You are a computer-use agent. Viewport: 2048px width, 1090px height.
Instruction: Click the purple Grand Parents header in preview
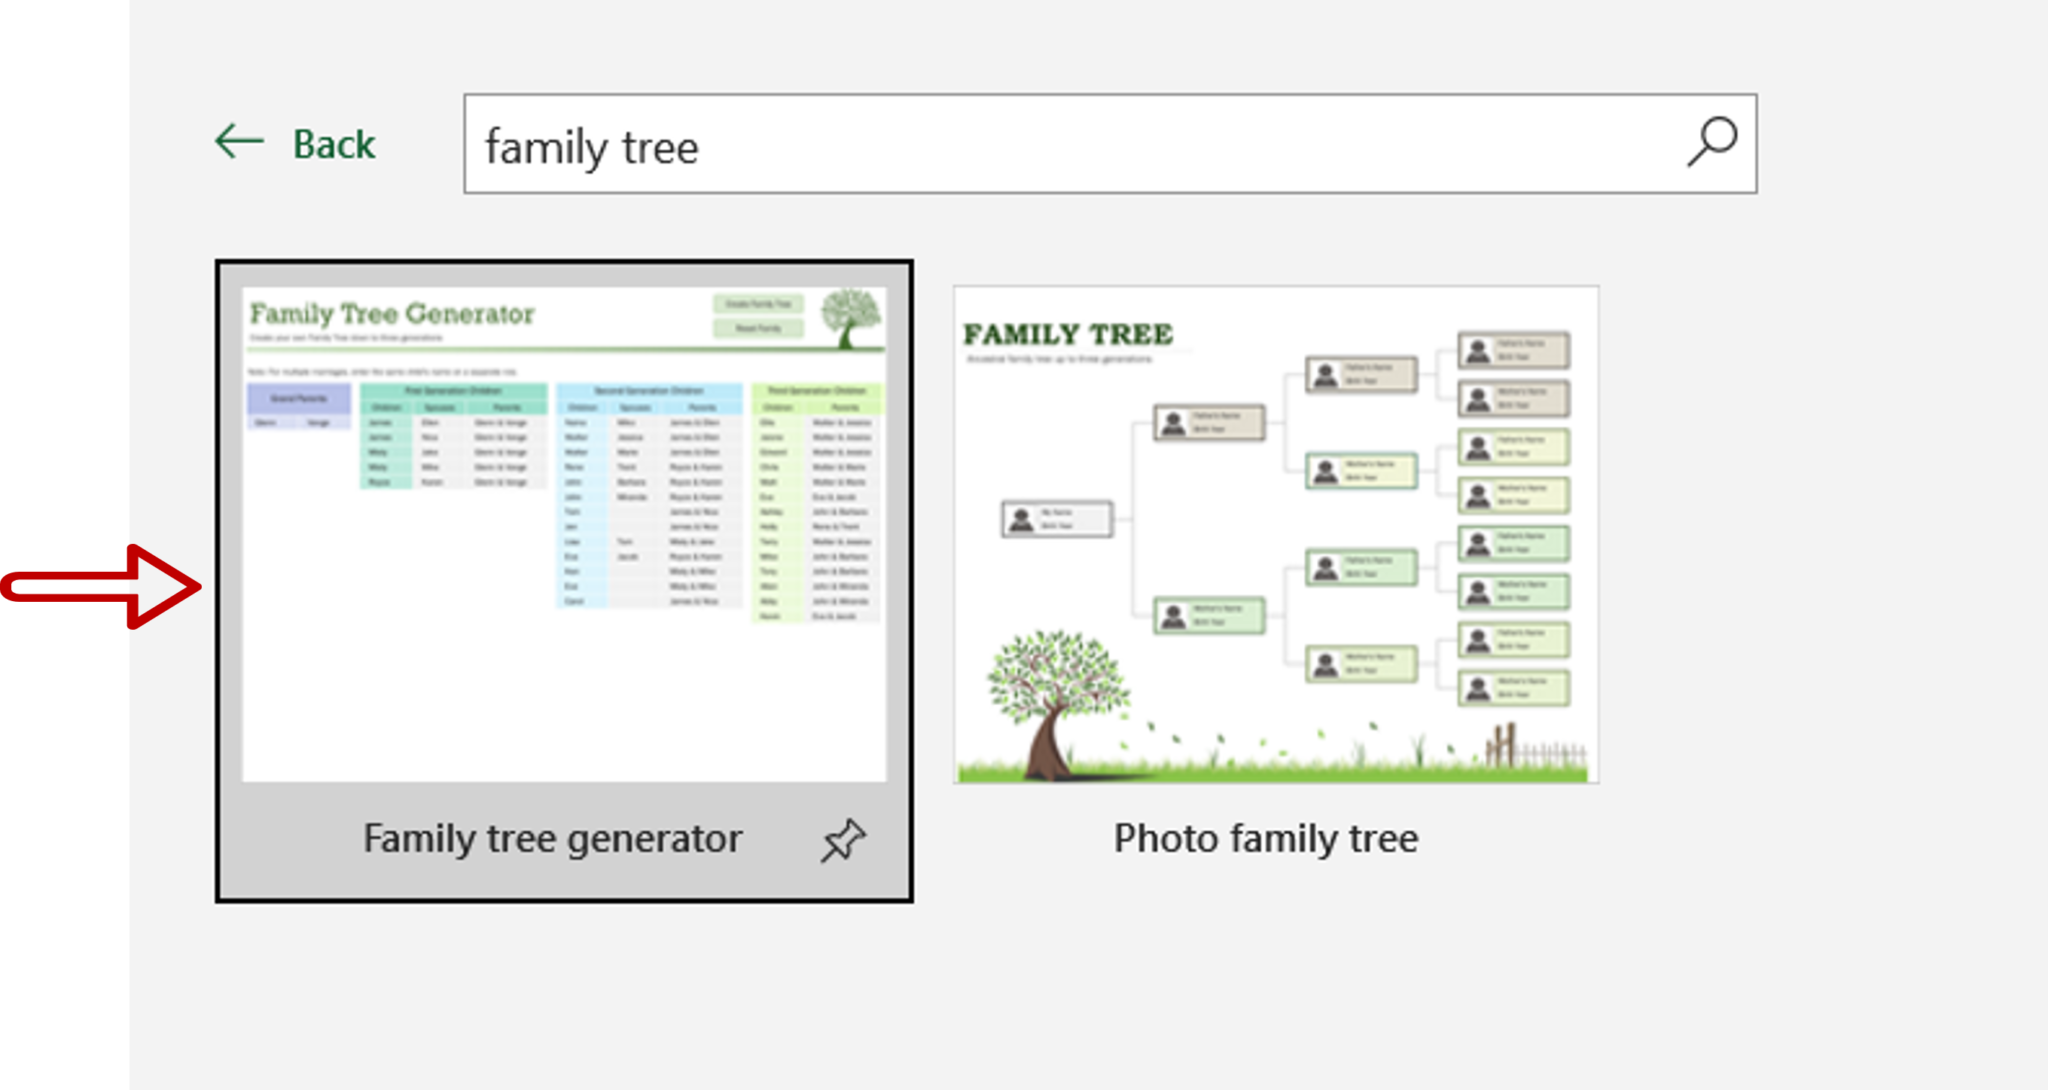(x=298, y=398)
